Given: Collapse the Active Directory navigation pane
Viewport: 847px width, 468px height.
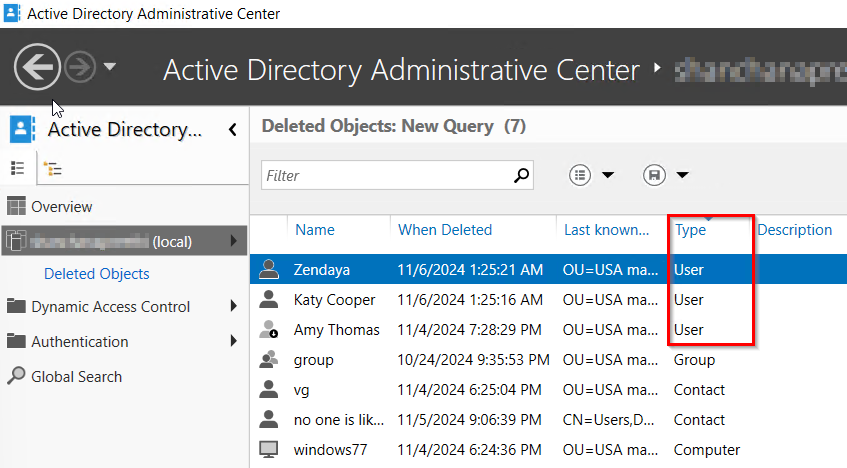Looking at the screenshot, I should point(232,130).
